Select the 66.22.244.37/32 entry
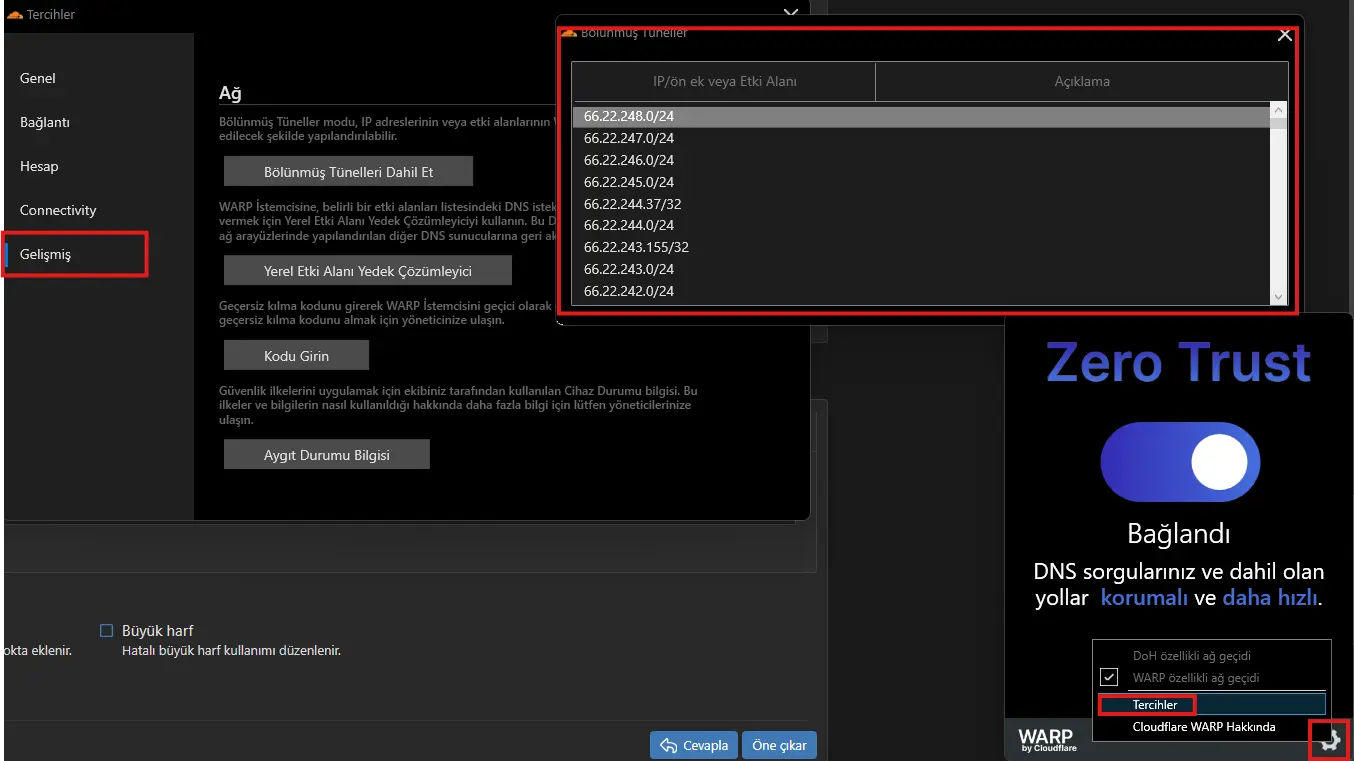This screenshot has width=1354, height=761. point(921,204)
